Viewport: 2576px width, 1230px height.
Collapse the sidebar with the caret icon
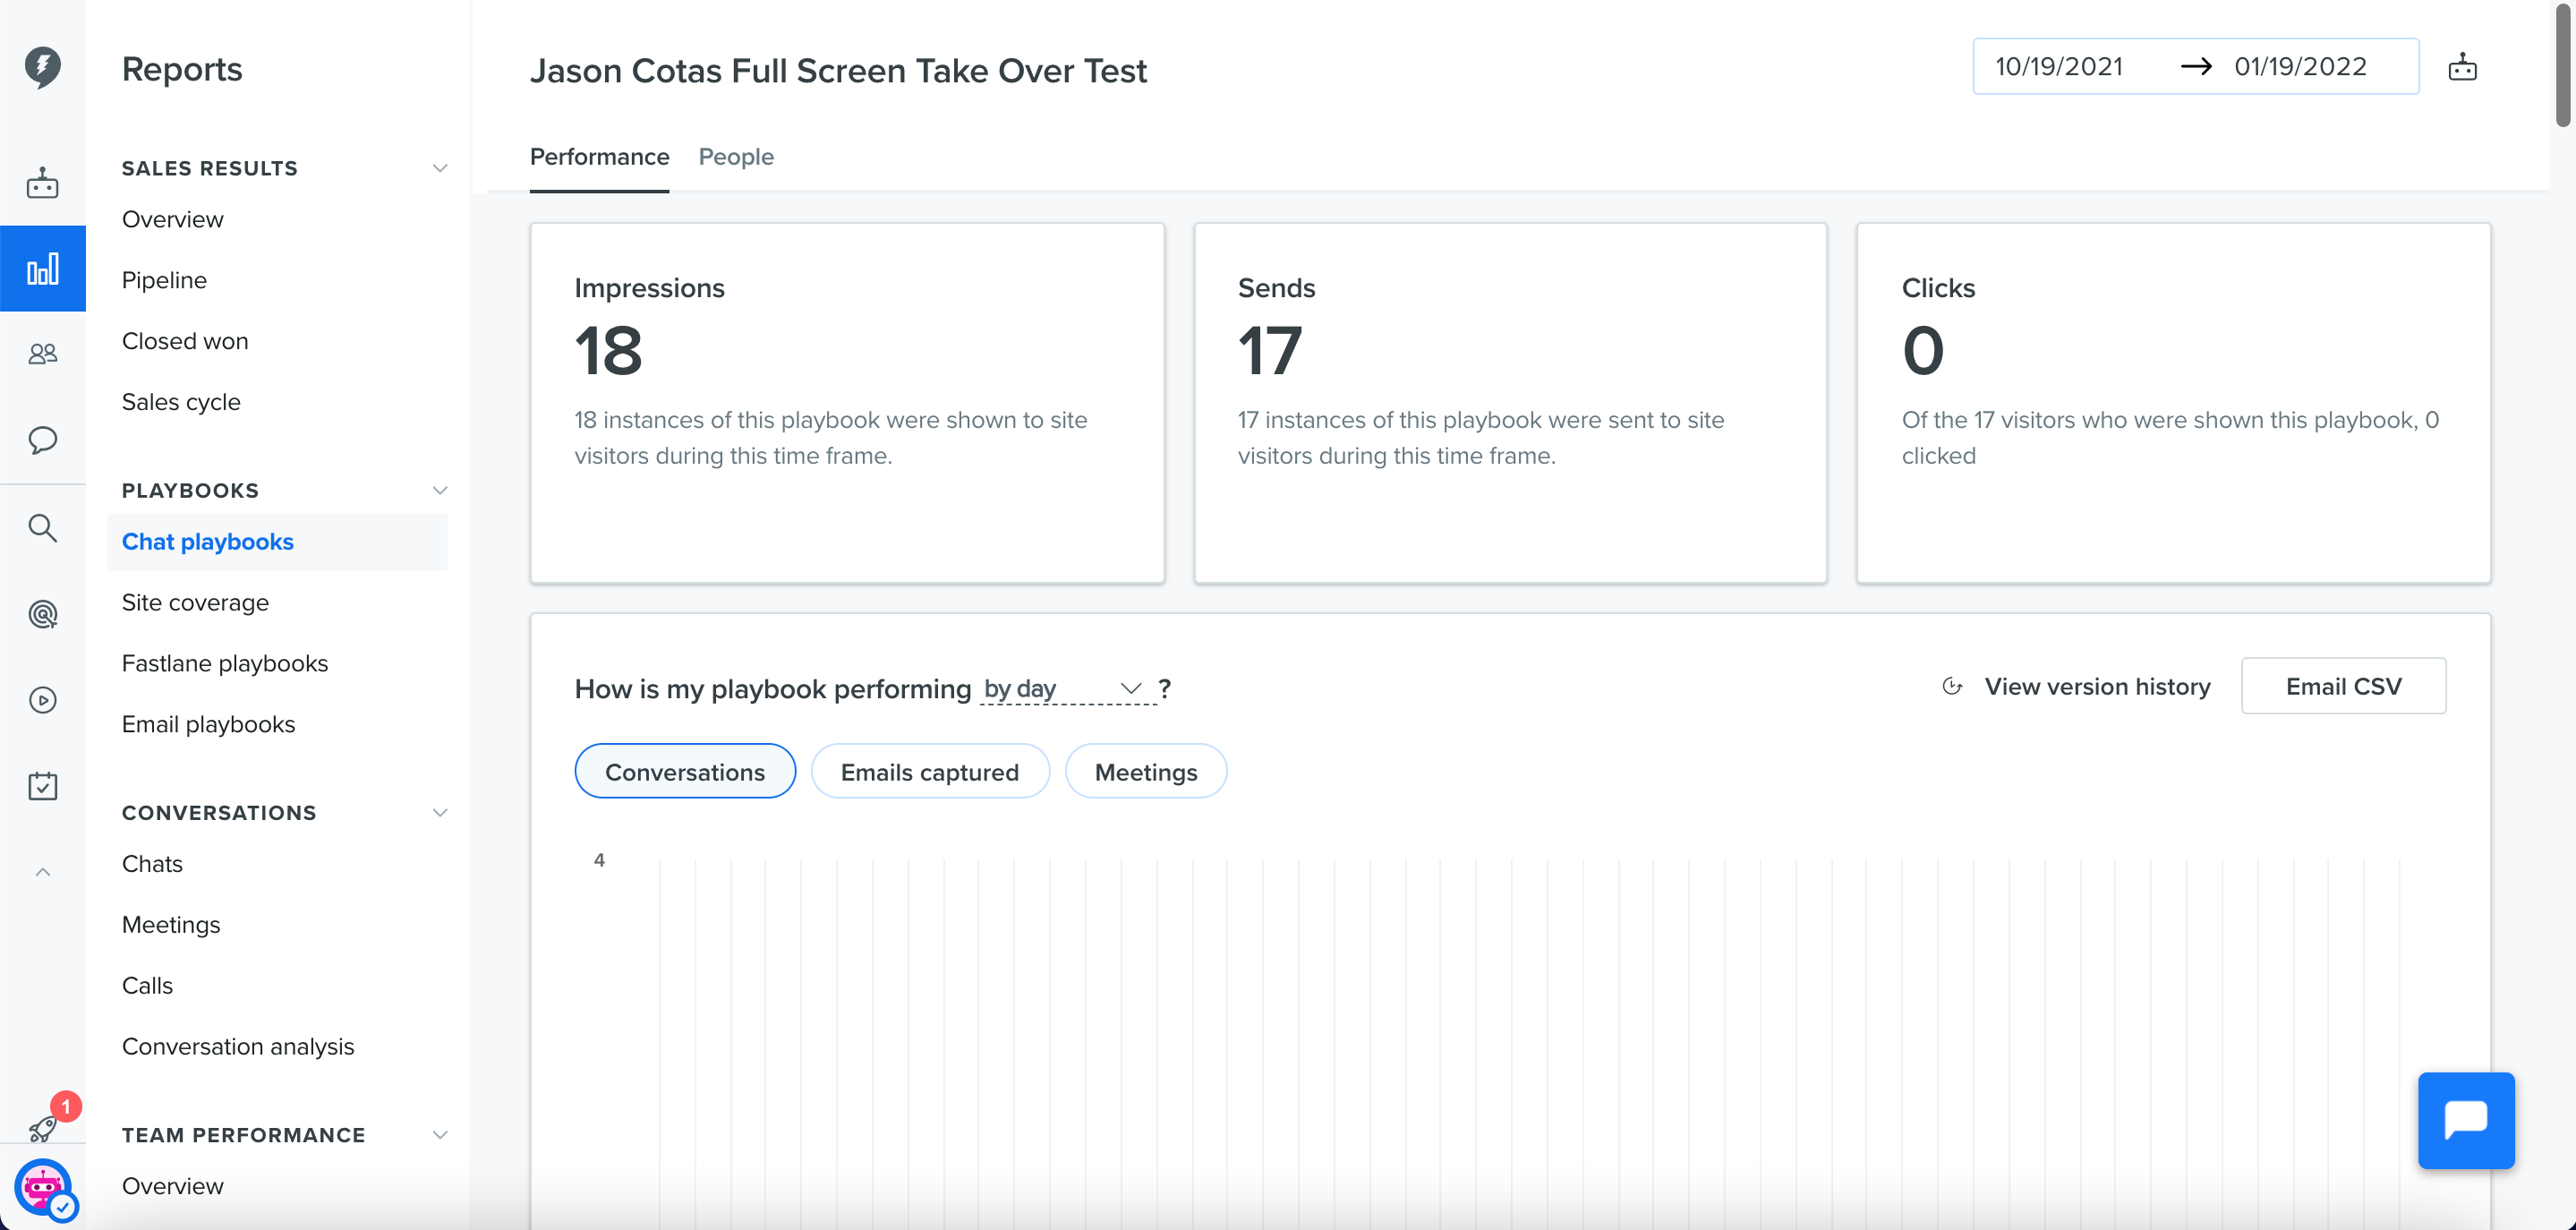tap(42, 872)
